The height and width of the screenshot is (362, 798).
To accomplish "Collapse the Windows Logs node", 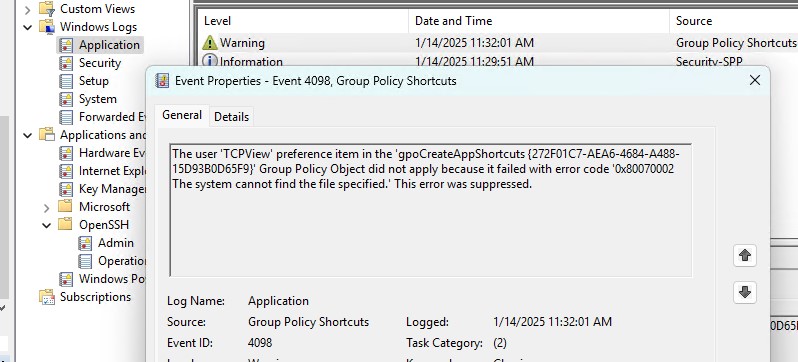I will click(27, 27).
